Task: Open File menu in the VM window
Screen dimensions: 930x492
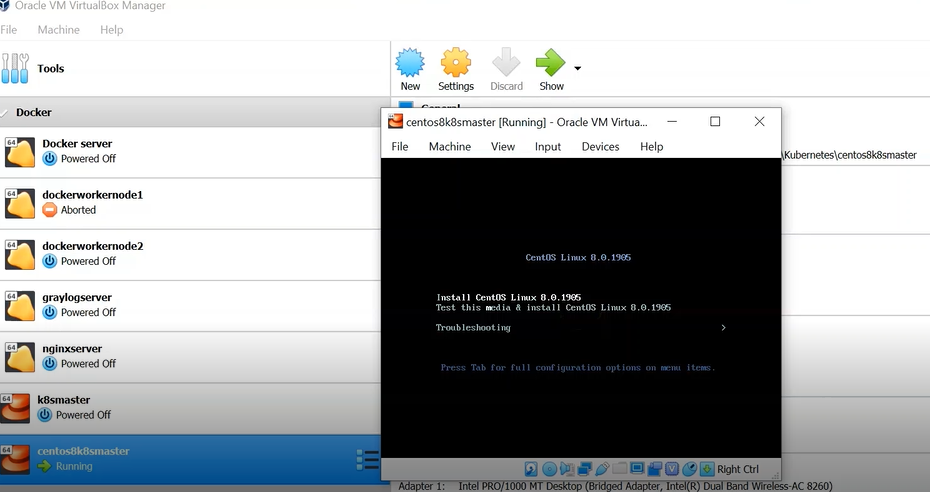Action: click(400, 146)
